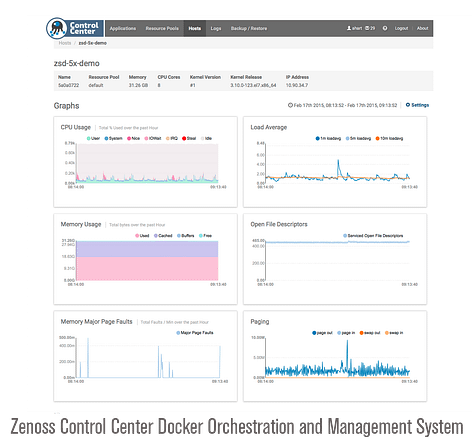Click the Memory Major Page Faults title

click(x=96, y=322)
